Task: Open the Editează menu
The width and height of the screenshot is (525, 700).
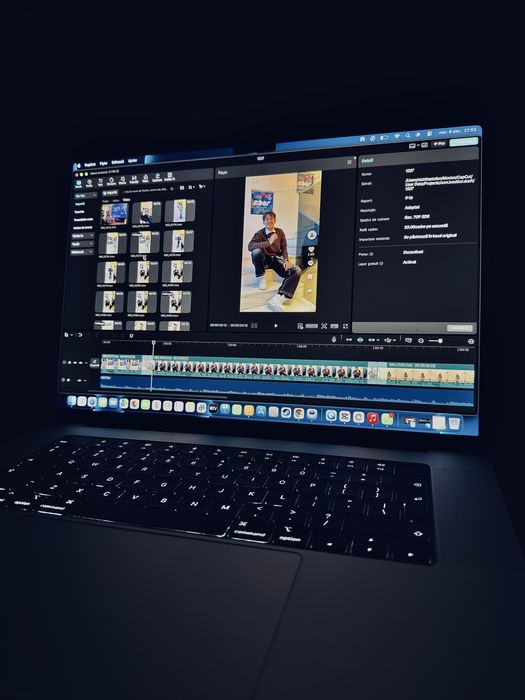Action: pyautogui.click(x=117, y=162)
